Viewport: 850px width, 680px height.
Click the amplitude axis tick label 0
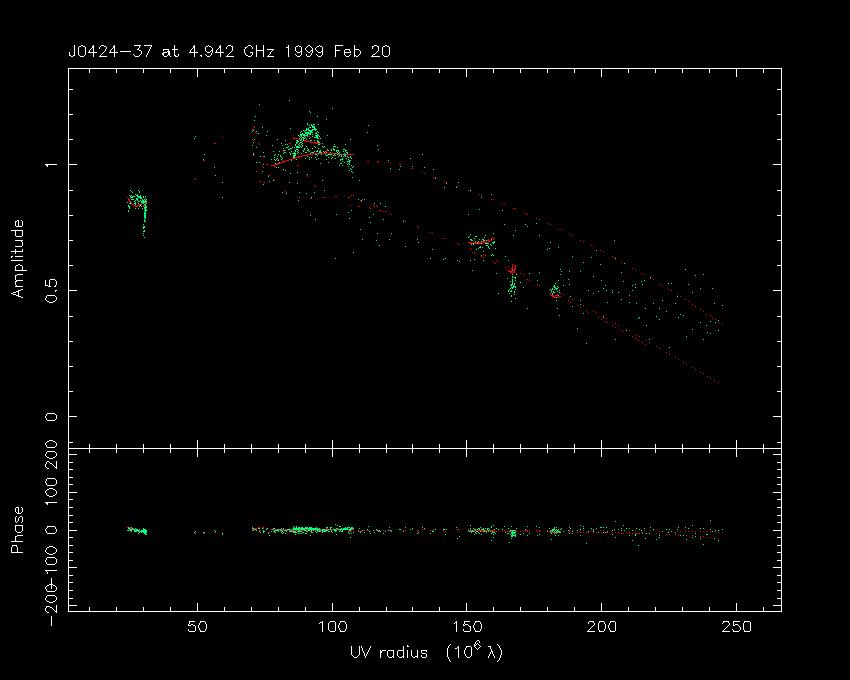click(x=48, y=417)
